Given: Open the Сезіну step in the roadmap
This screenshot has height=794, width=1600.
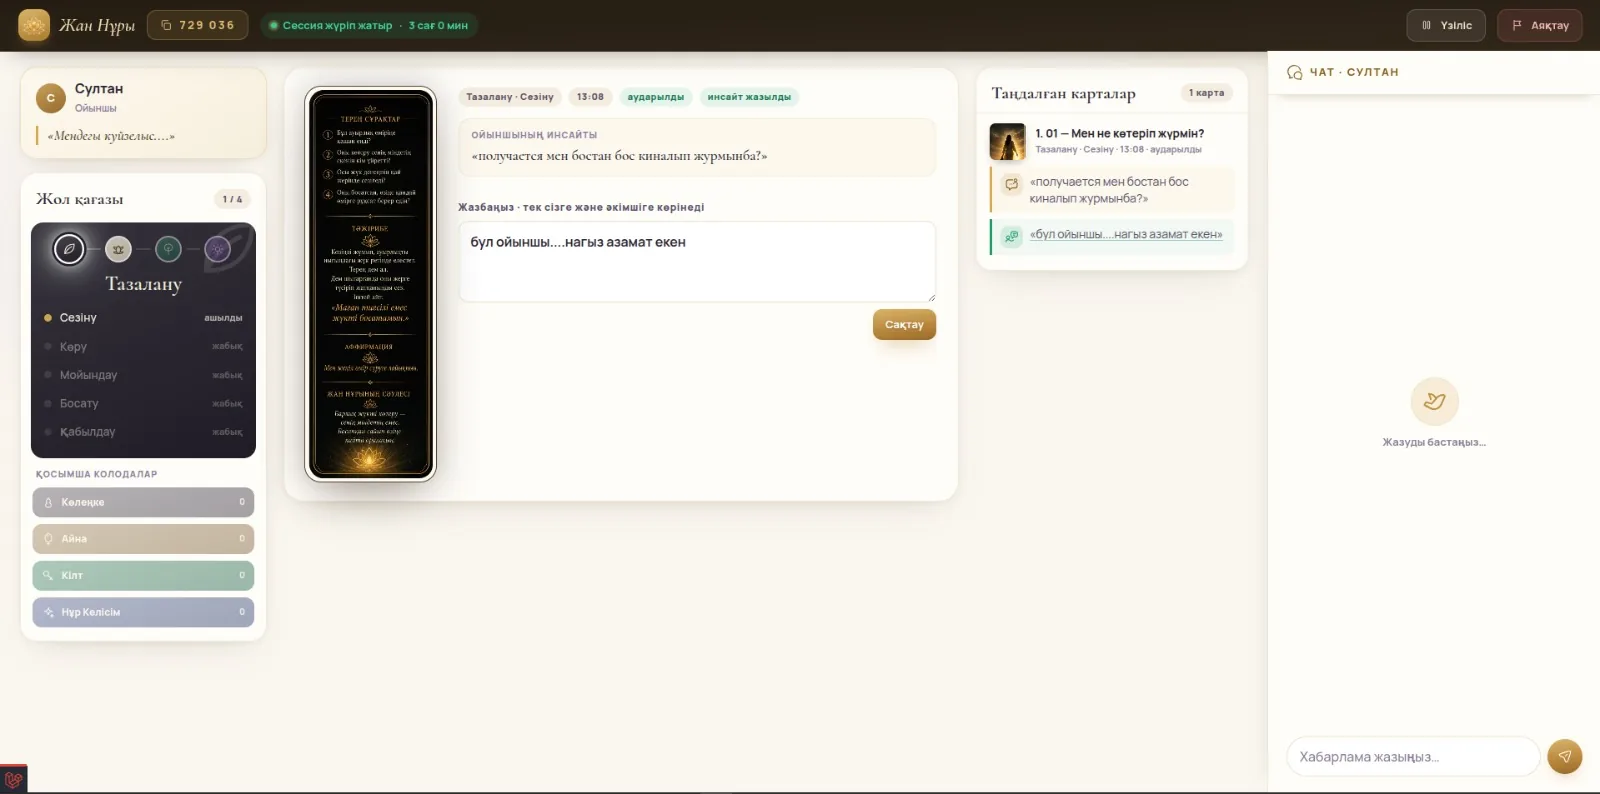Looking at the screenshot, I should coord(143,317).
